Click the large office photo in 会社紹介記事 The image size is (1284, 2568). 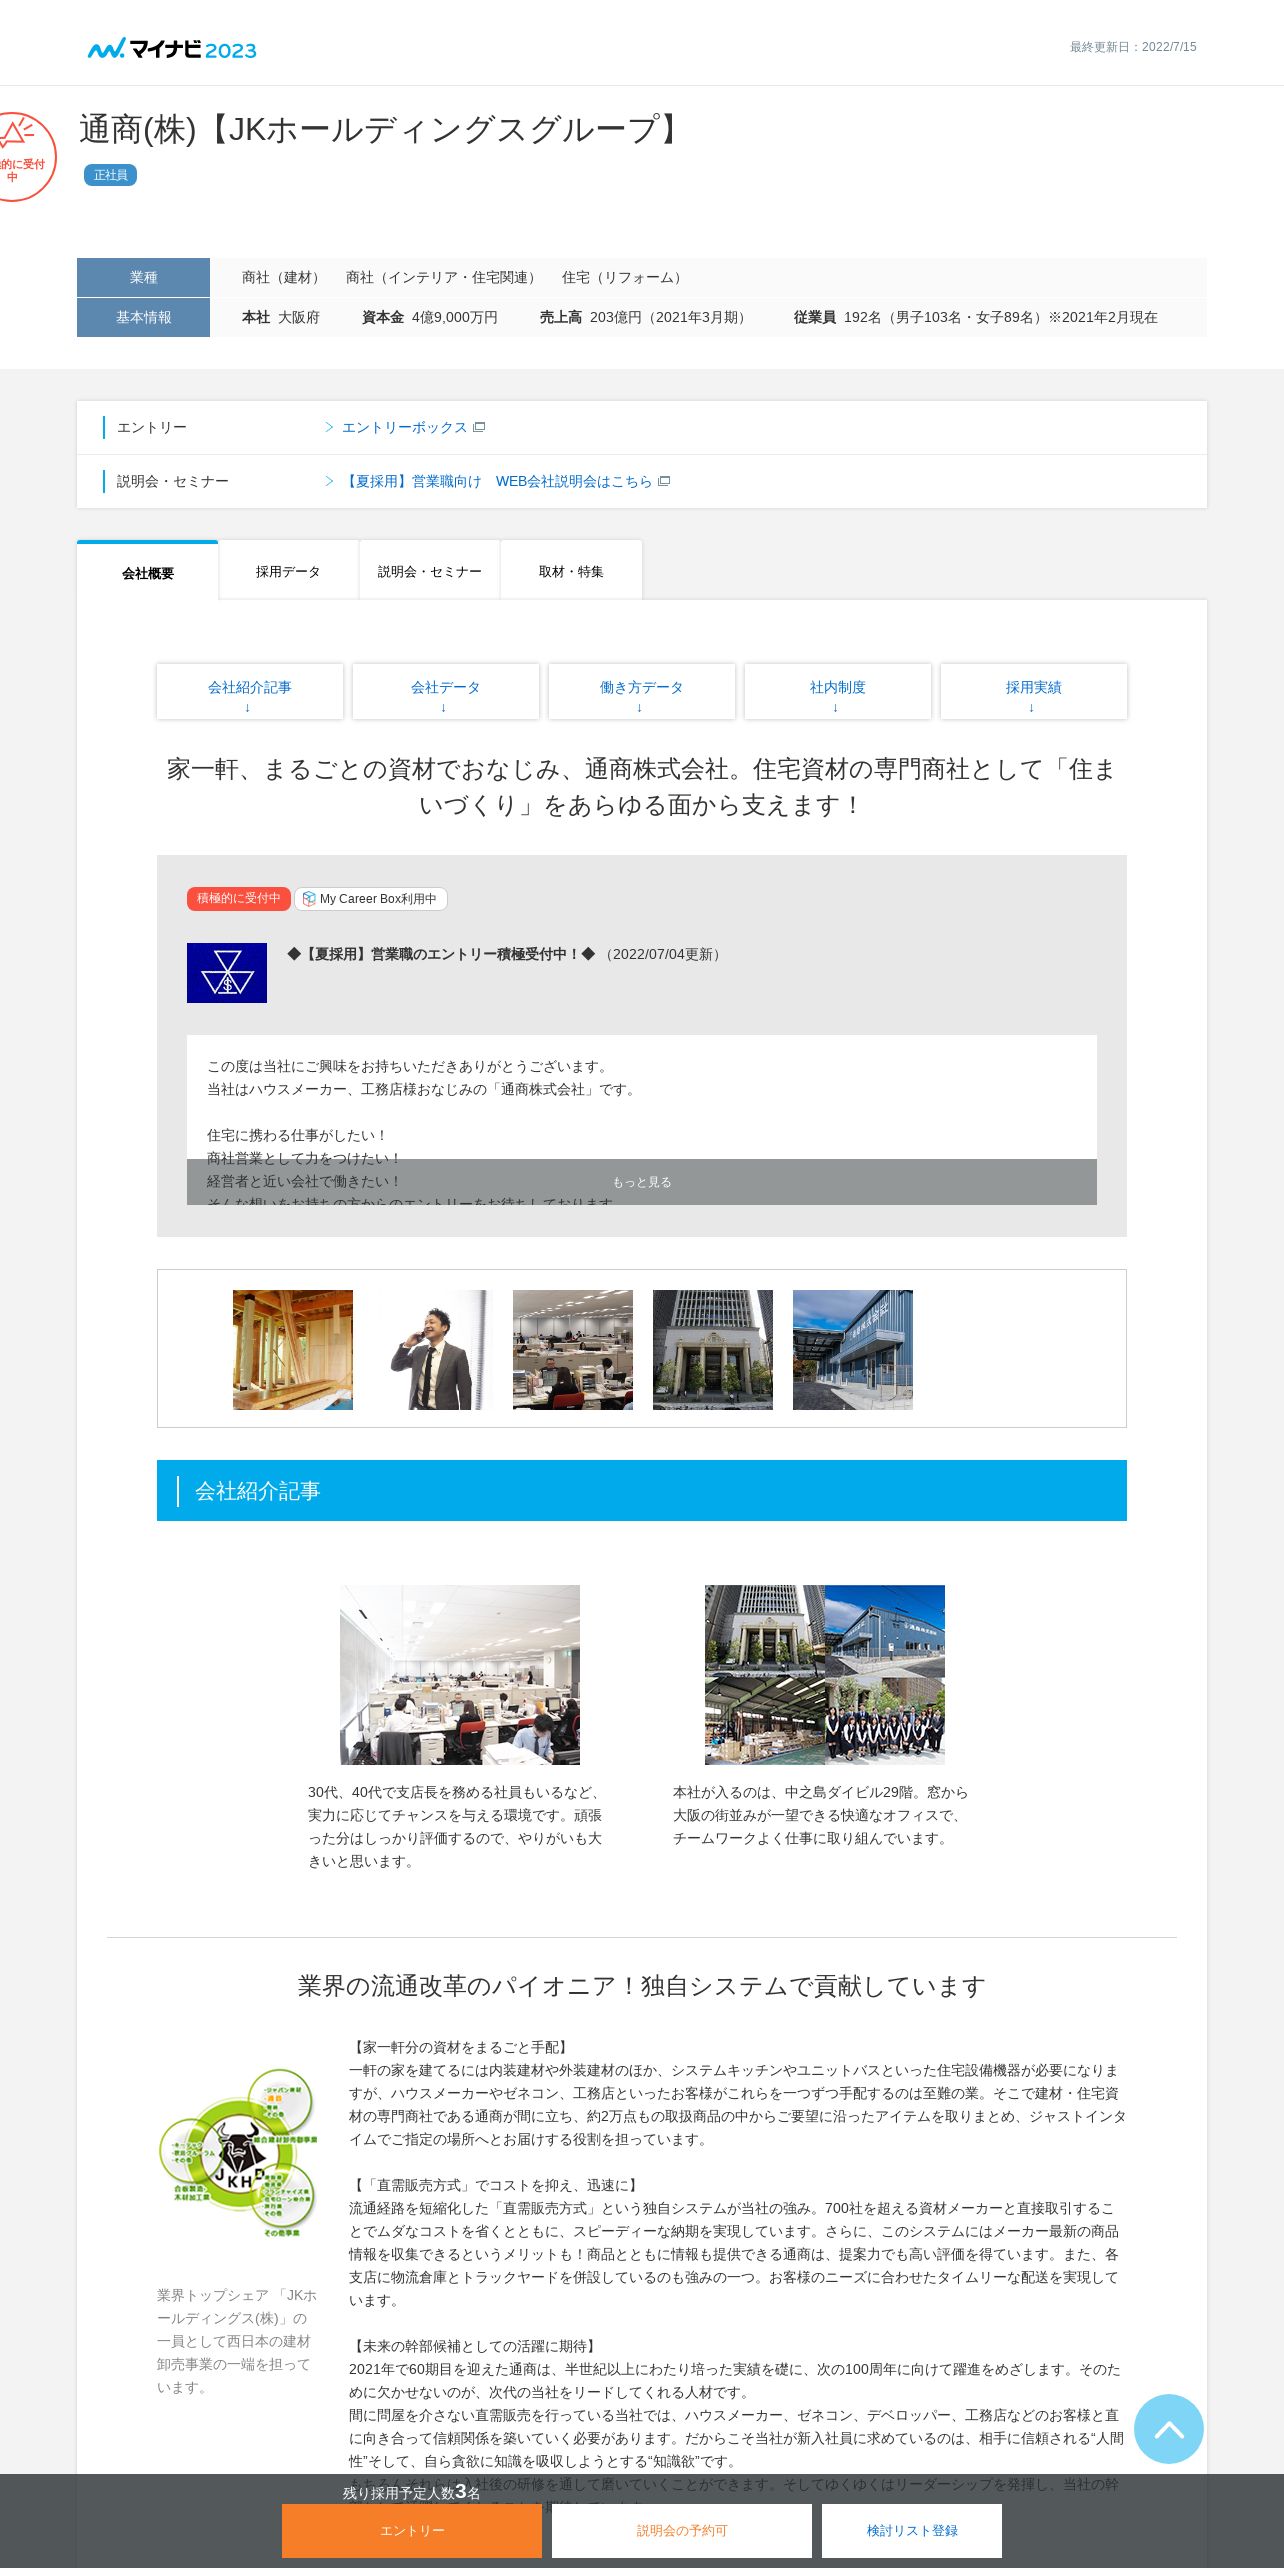(x=460, y=1674)
